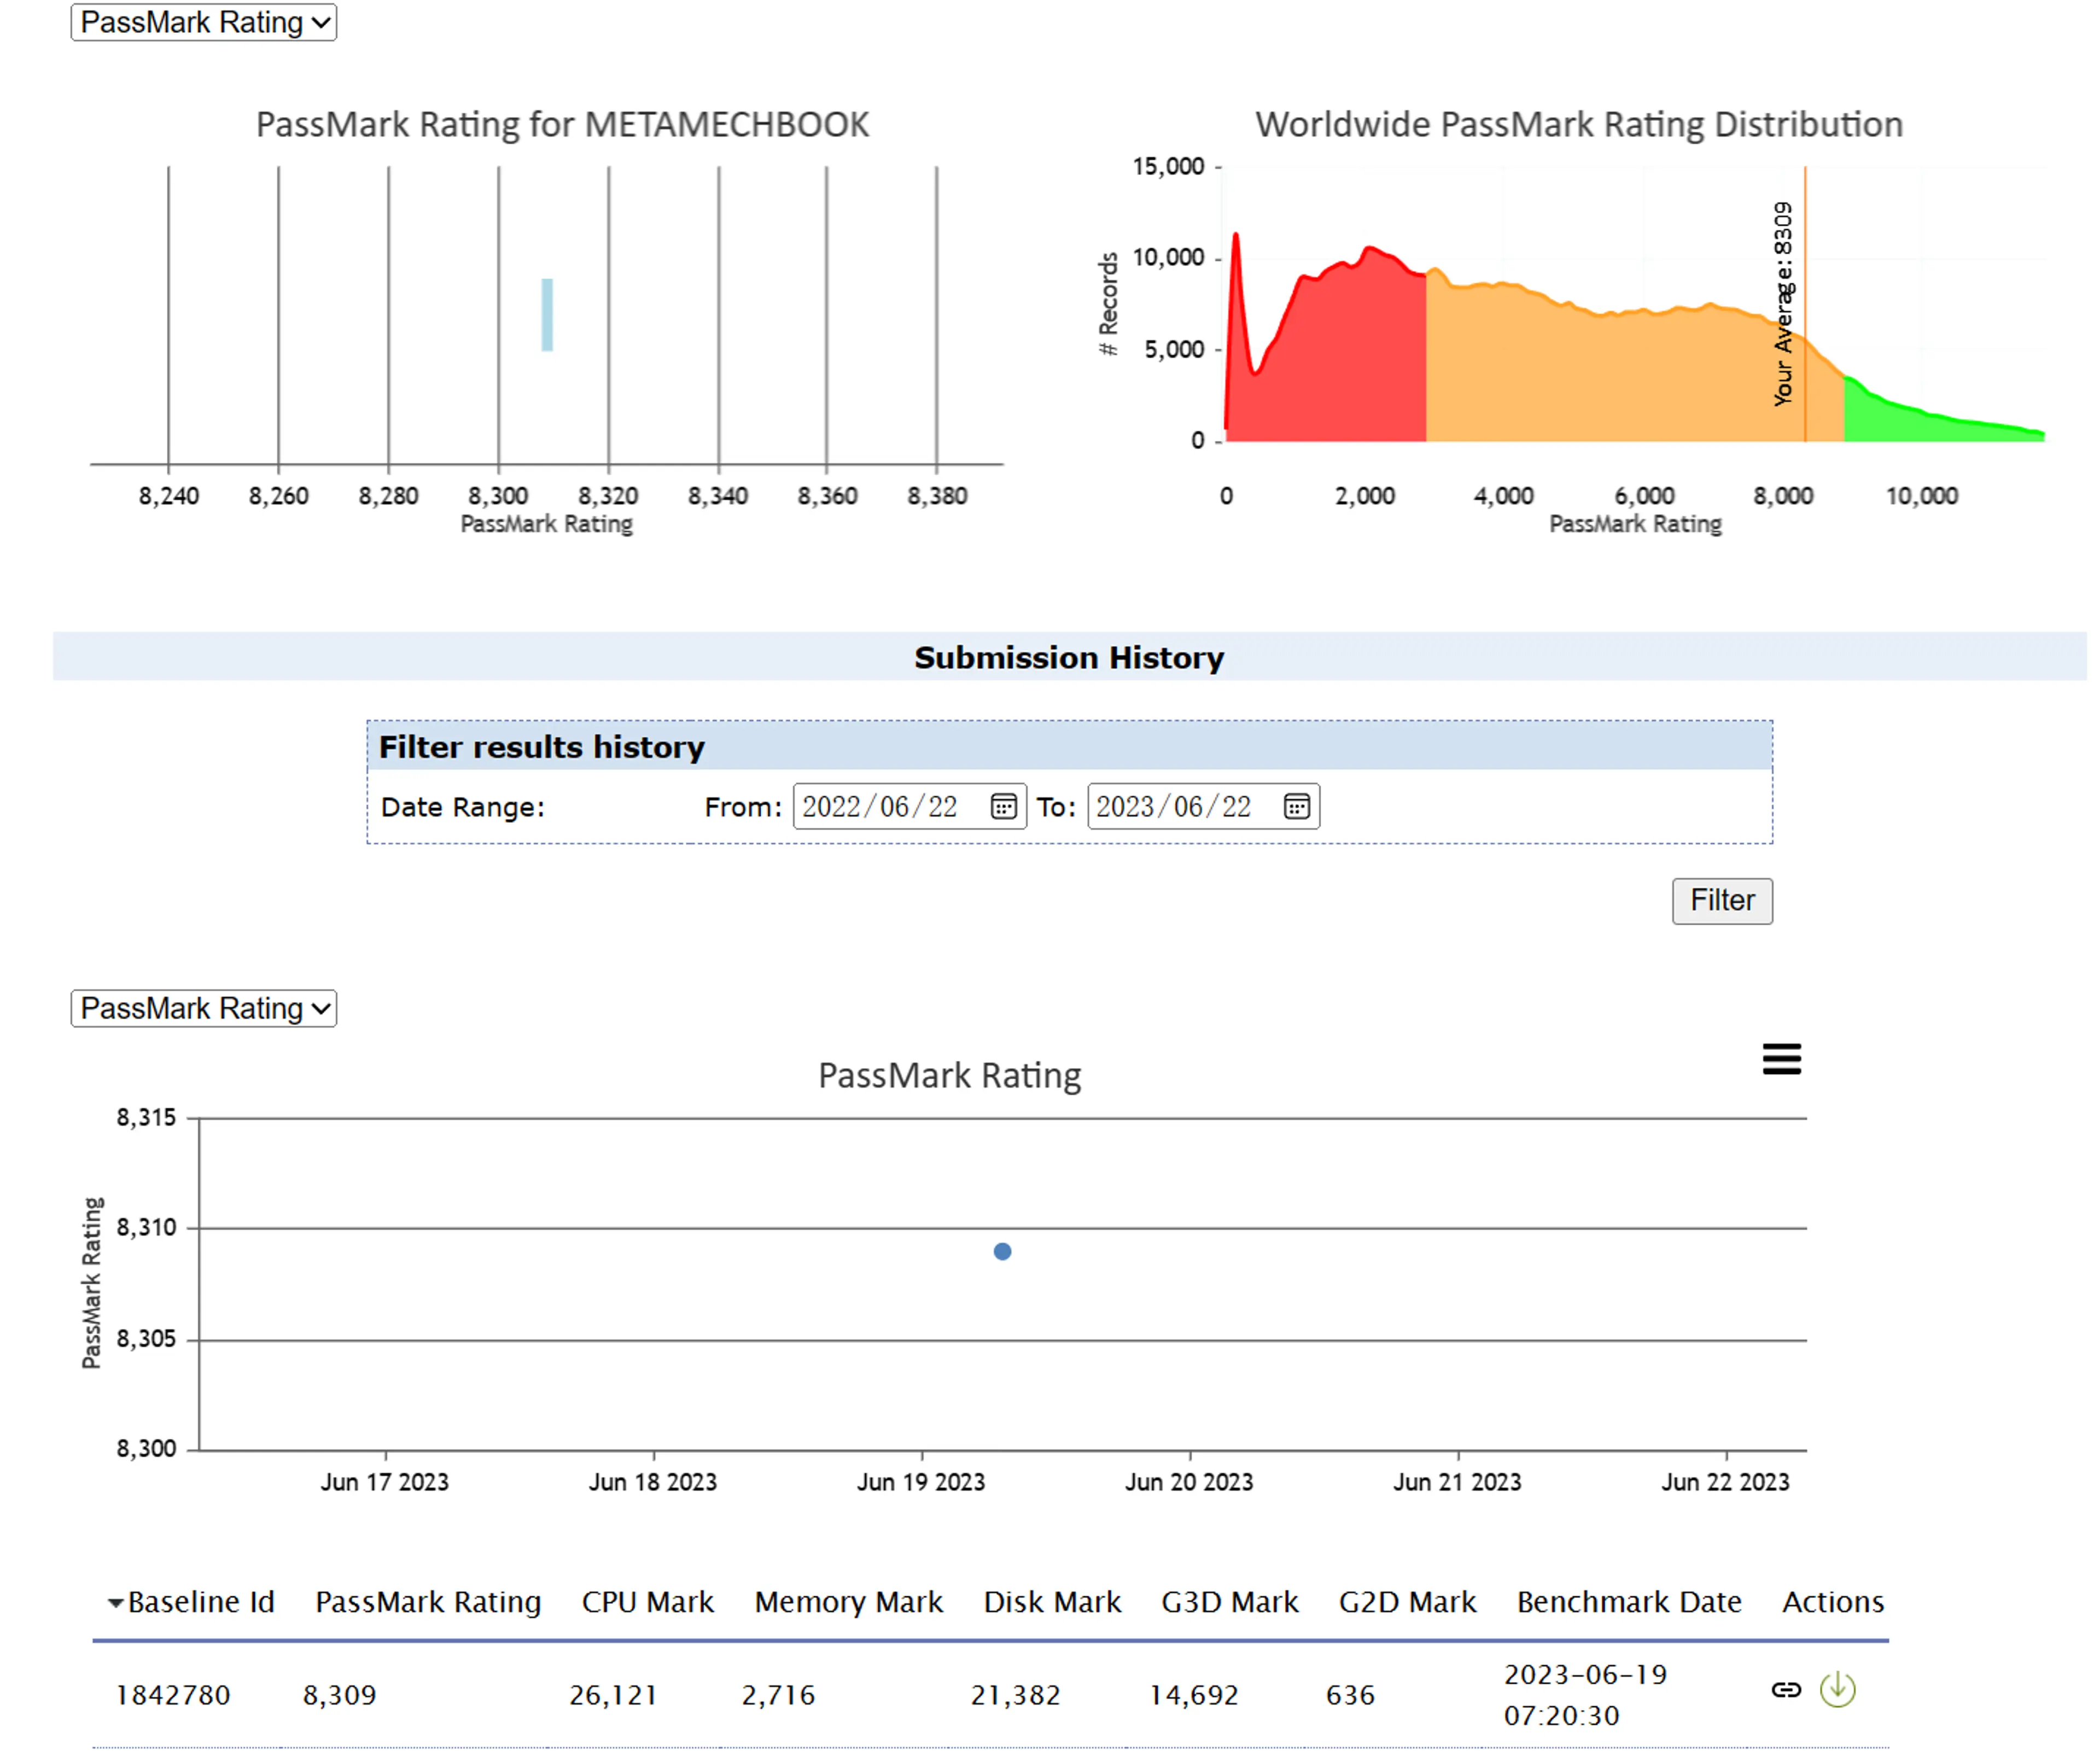Sort table by CPU Mark column

(647, 1602)
